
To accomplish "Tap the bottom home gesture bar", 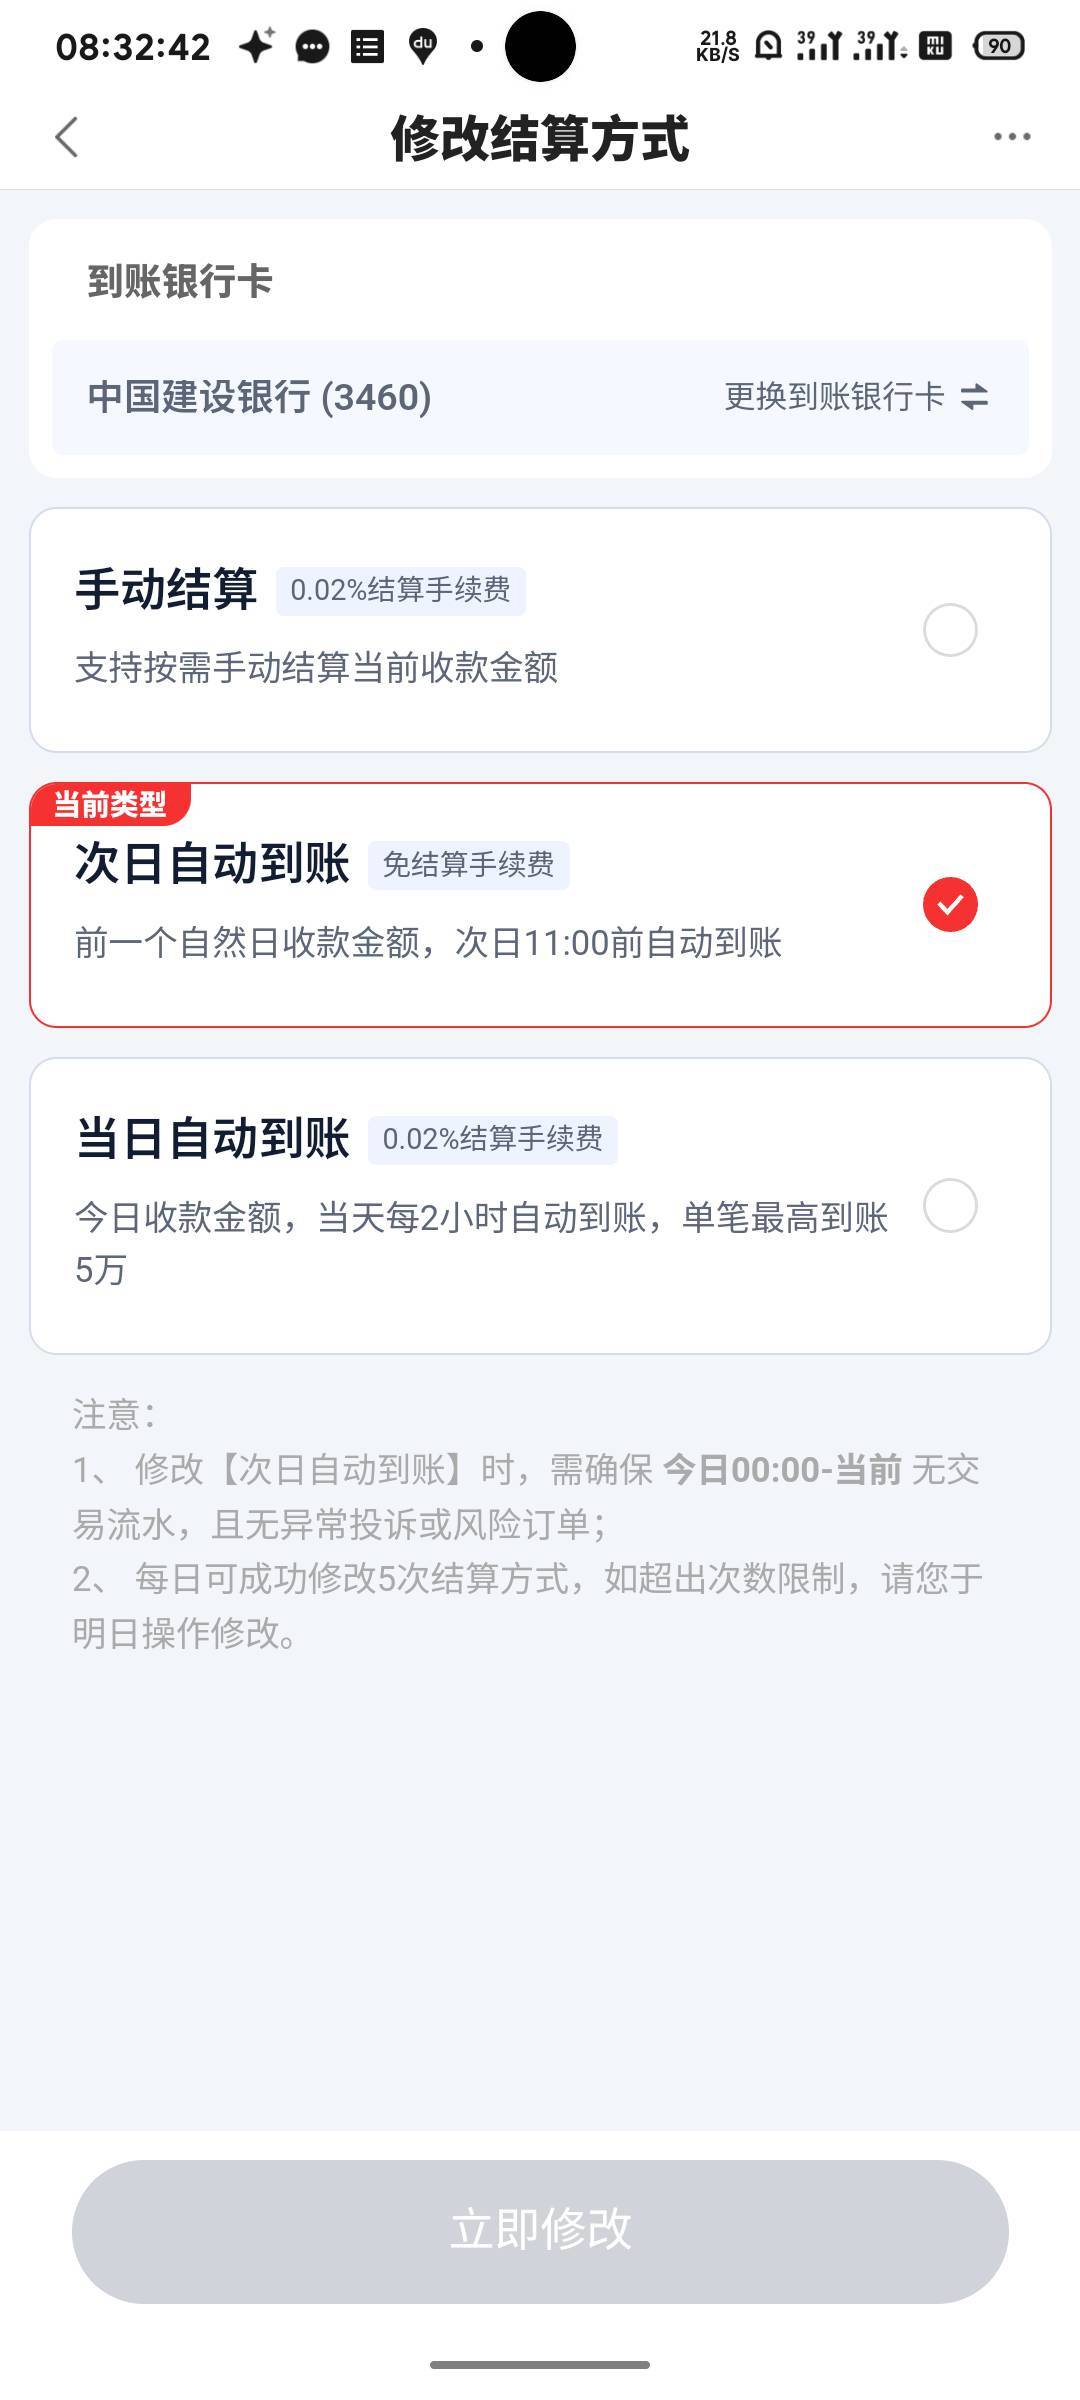I will pos(540,2365).
